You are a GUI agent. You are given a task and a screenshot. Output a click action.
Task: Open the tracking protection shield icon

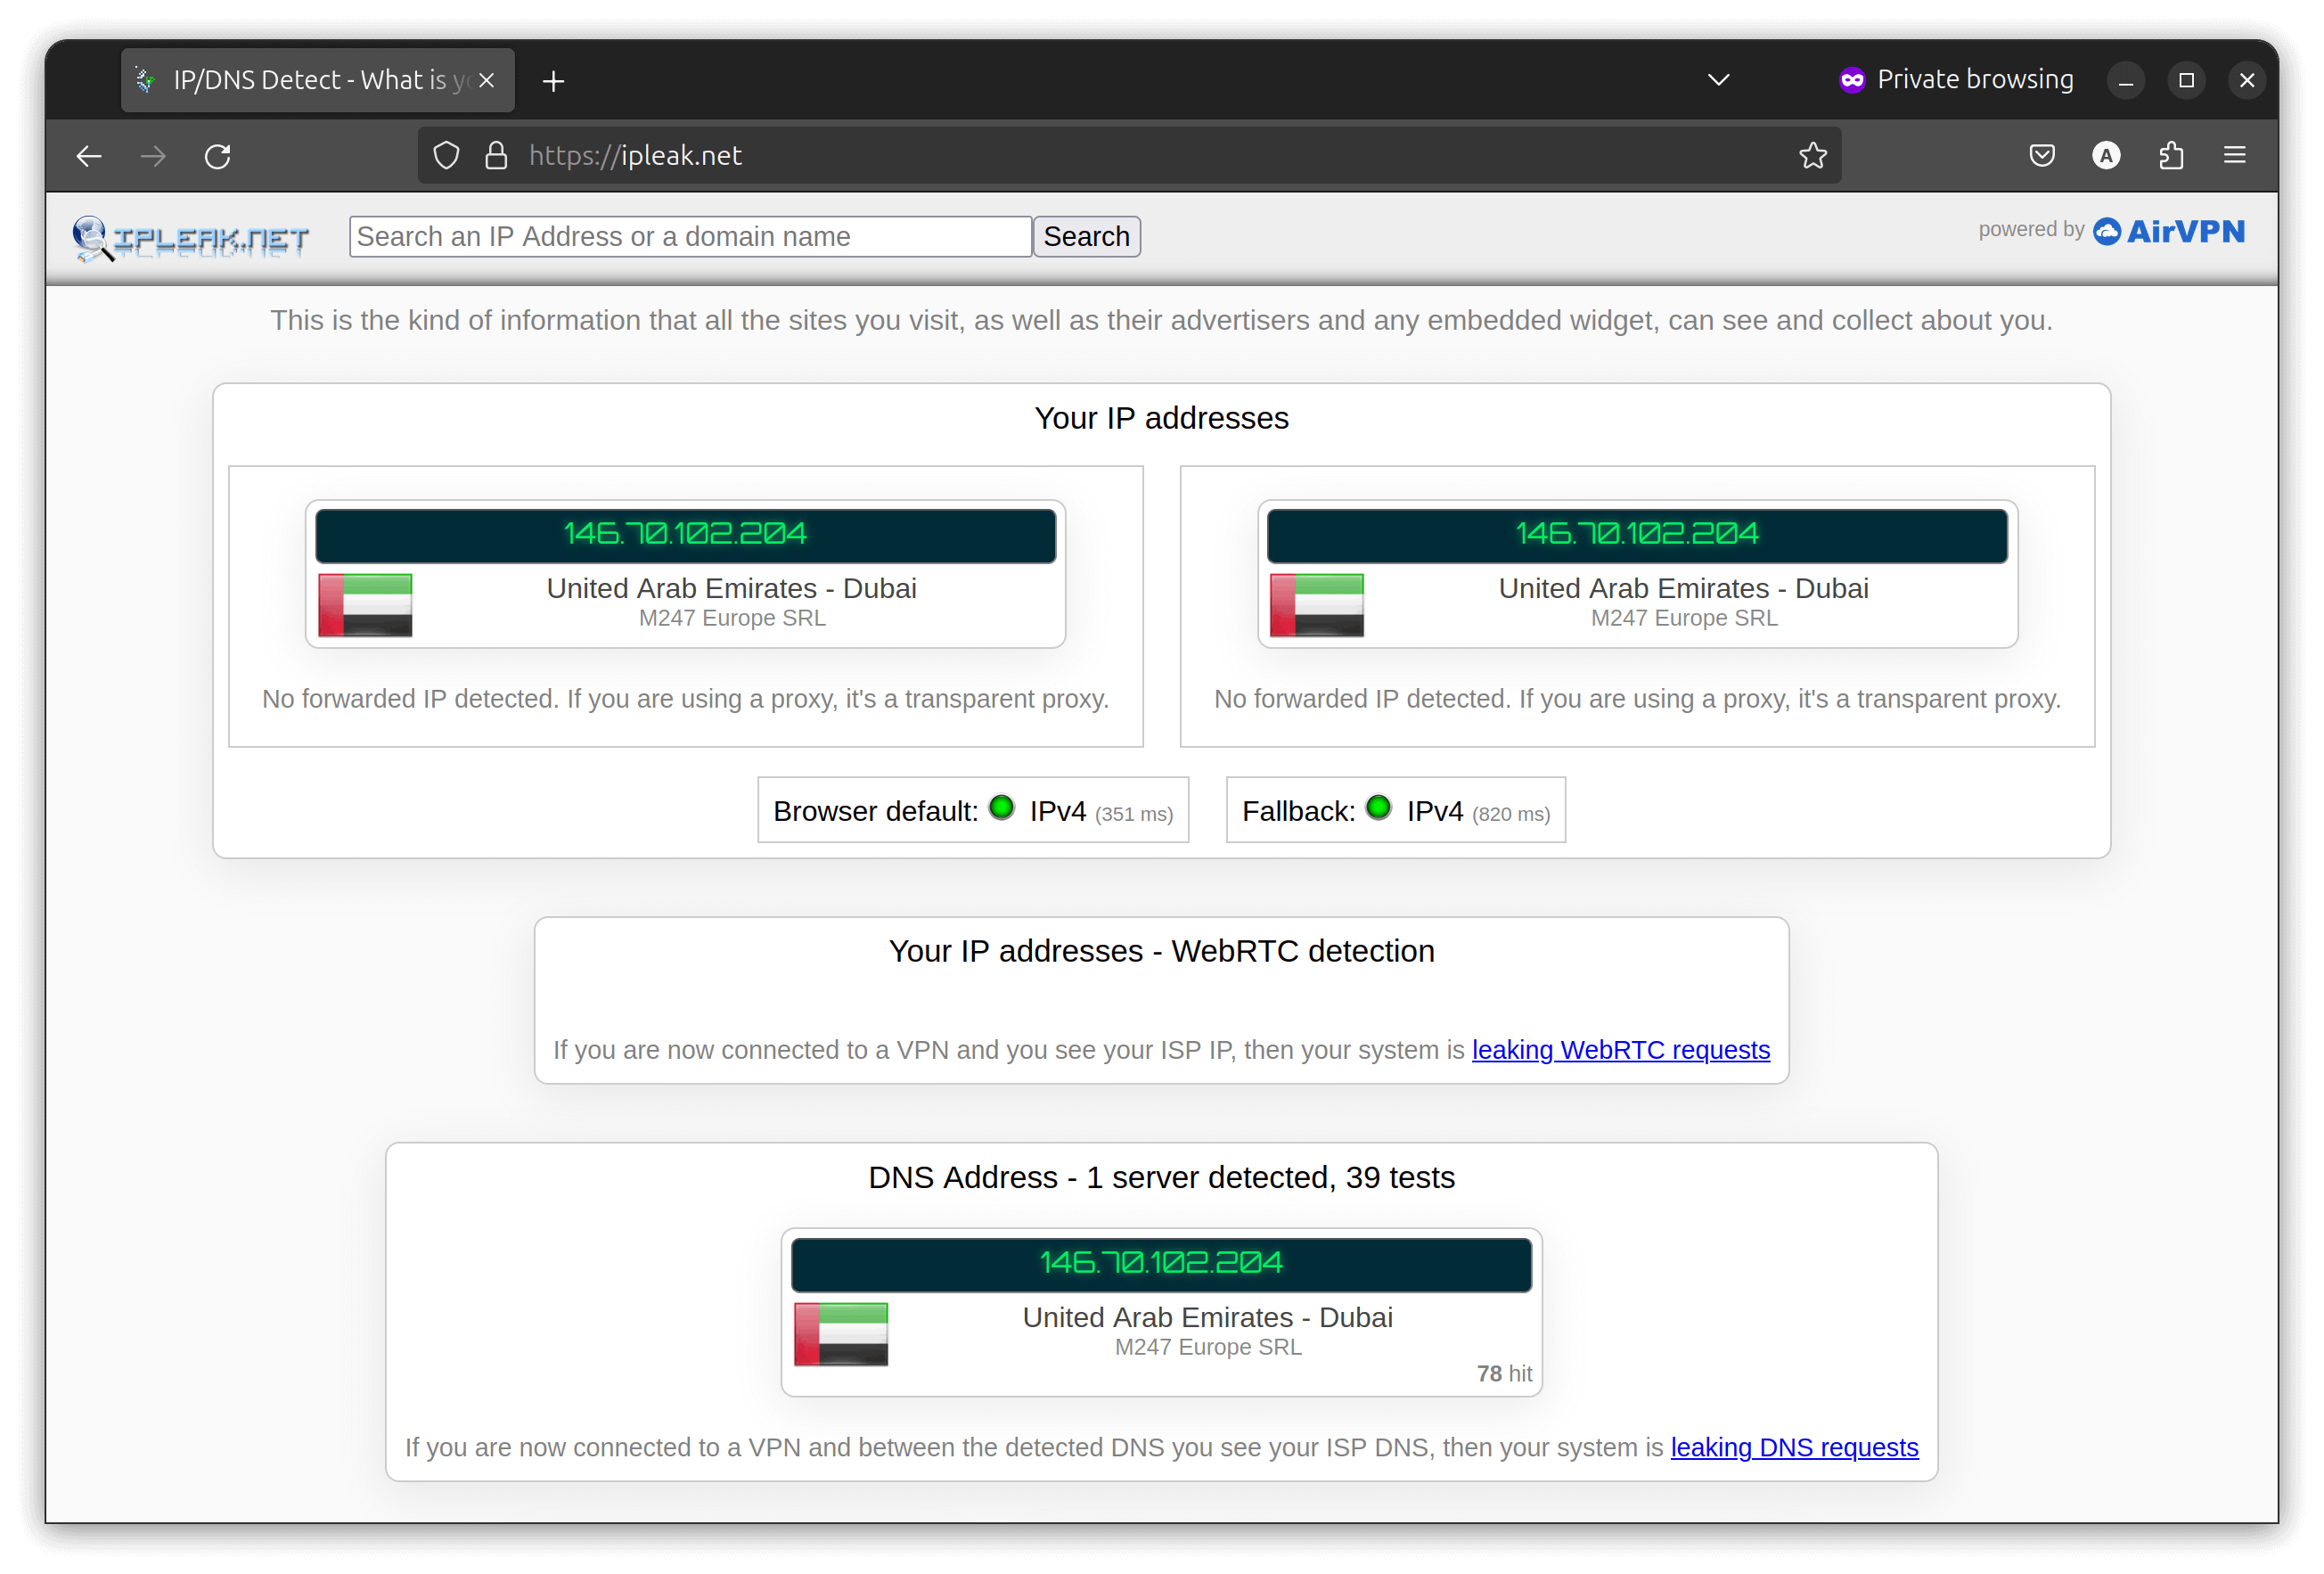click(x=446, y=155)
